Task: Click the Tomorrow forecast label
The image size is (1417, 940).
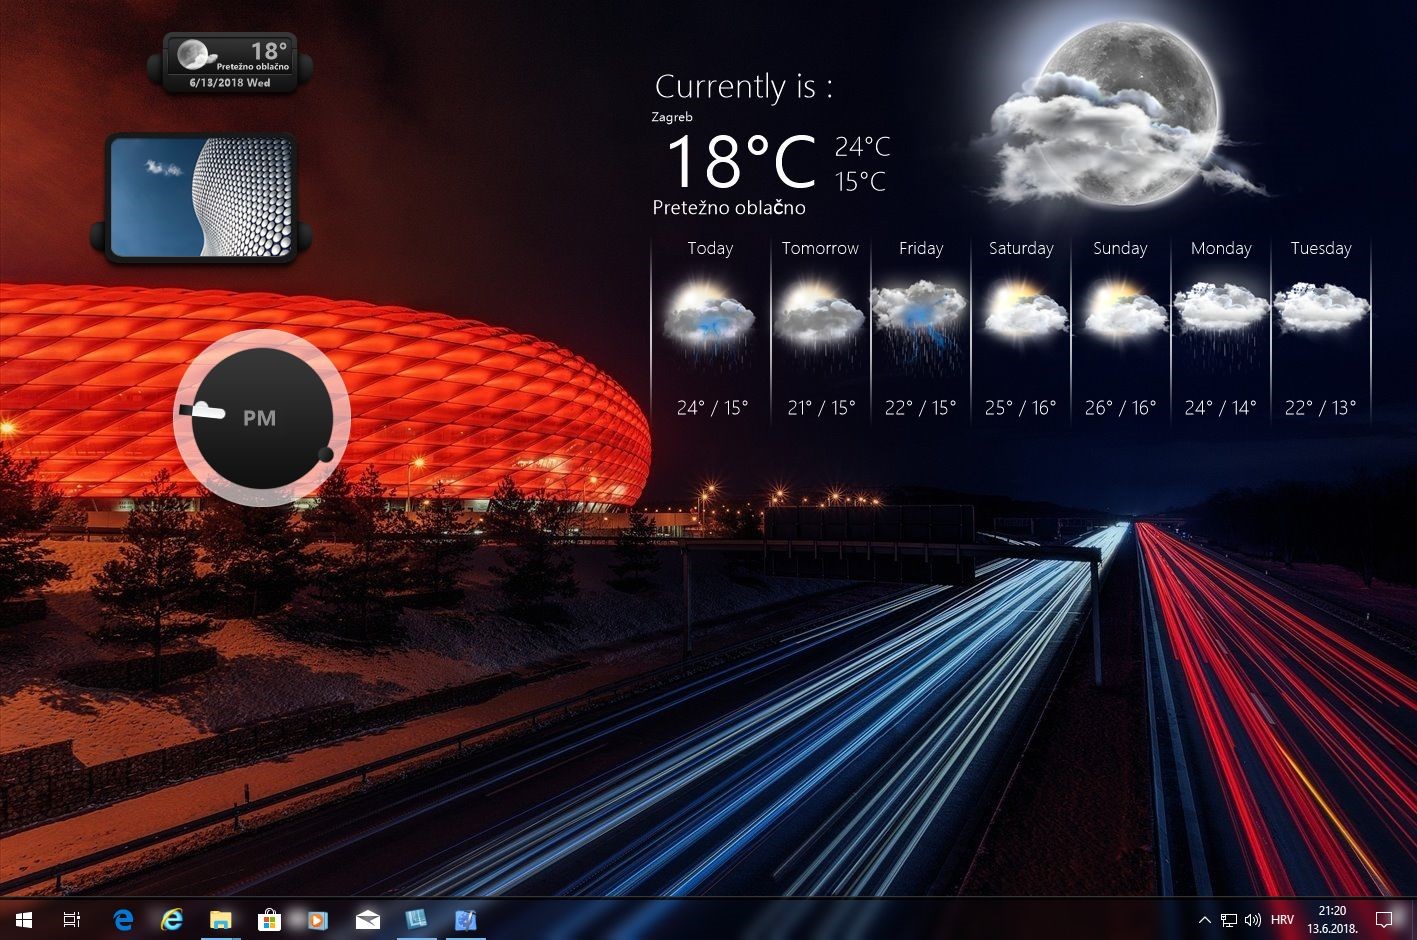Action: [x=820, y=248]
